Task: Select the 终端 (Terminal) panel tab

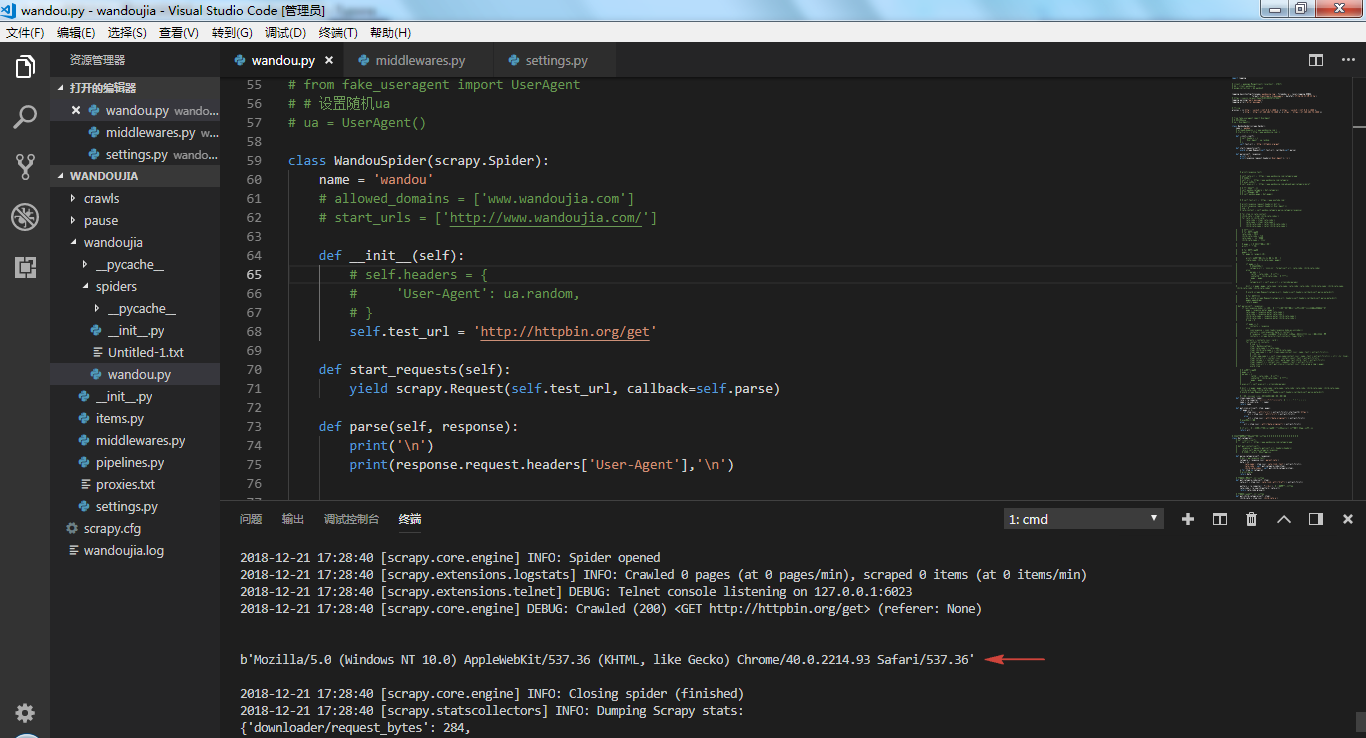Action: 410,519
